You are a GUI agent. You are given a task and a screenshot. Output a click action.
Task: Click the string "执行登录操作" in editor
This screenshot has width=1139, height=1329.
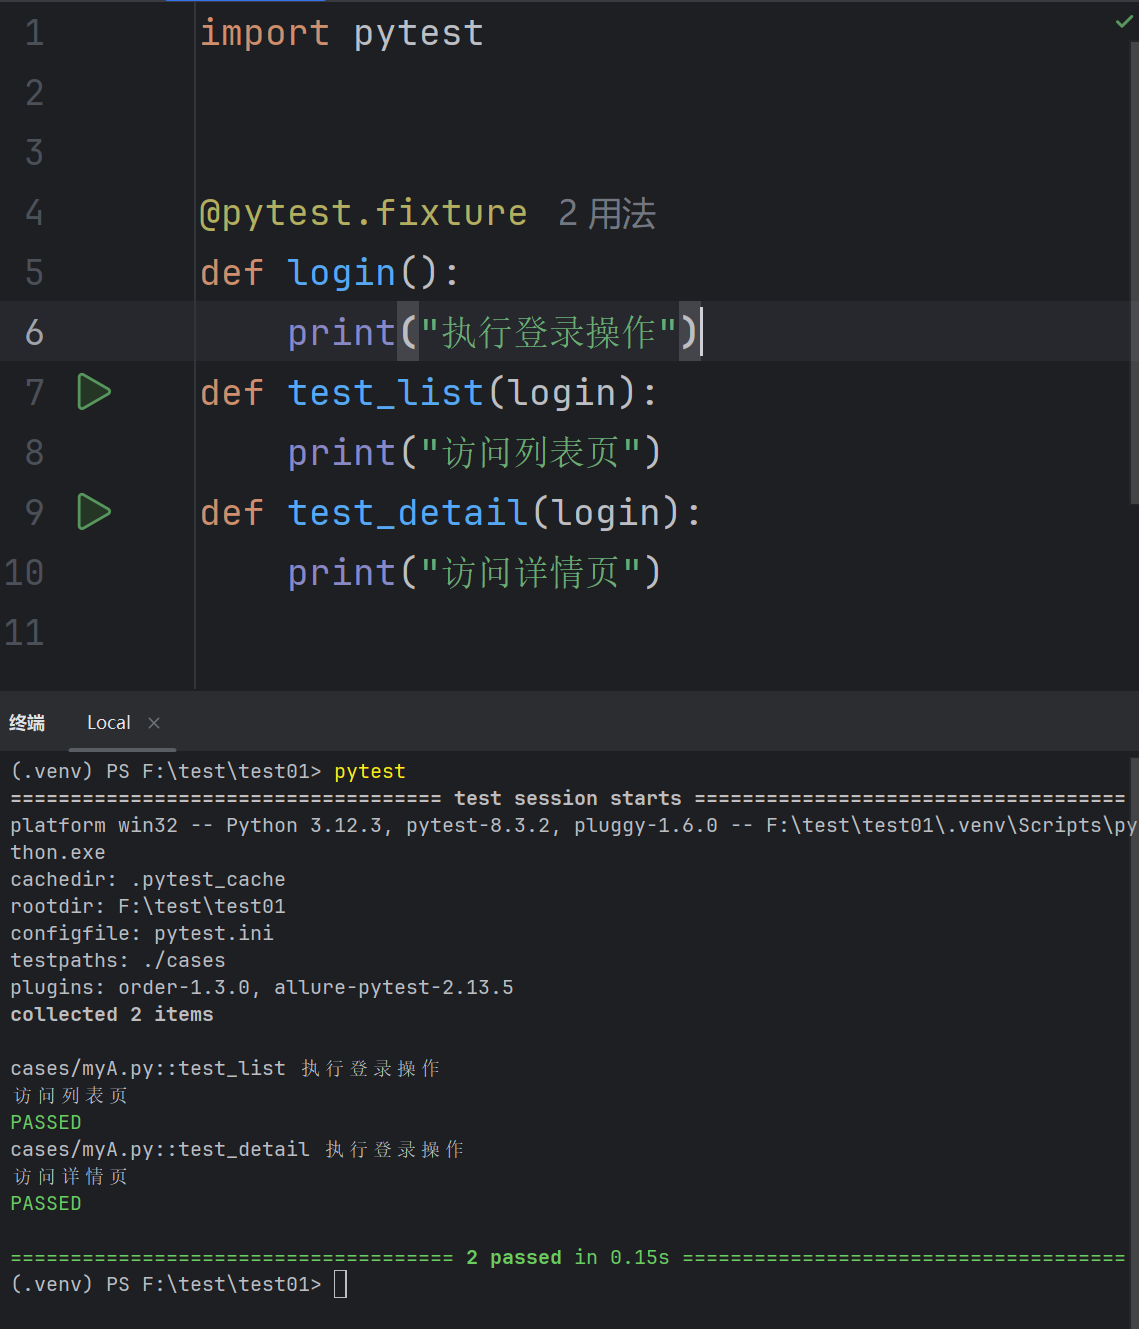pos(549,333)
